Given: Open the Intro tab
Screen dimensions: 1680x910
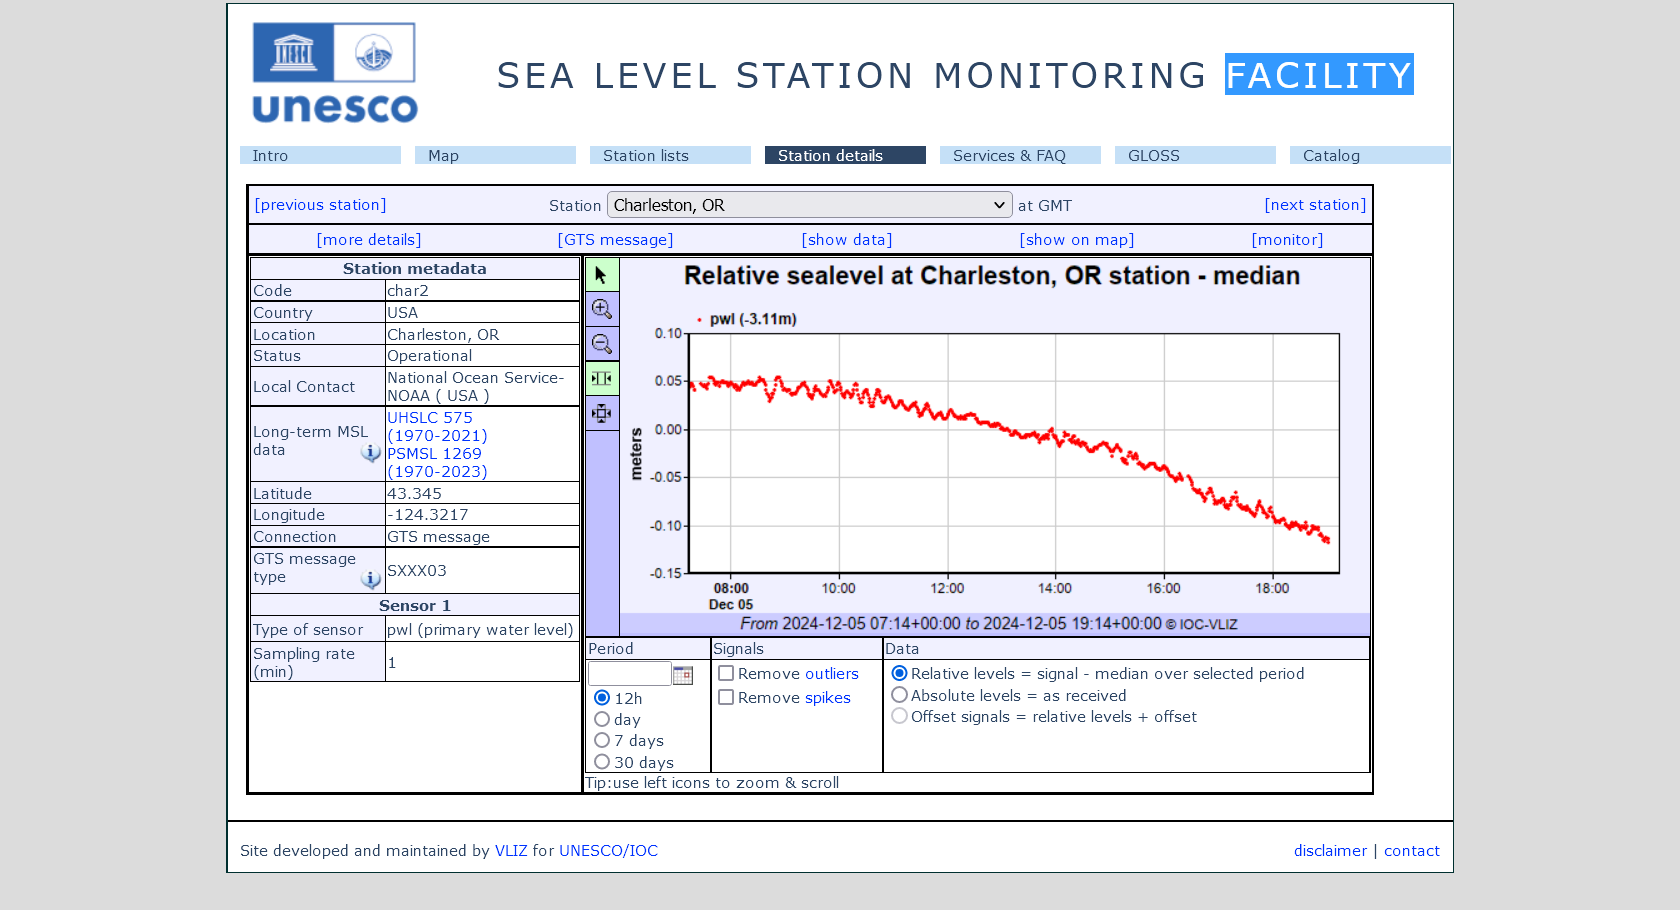Looking at the screenshot, I should coord(320,155).
